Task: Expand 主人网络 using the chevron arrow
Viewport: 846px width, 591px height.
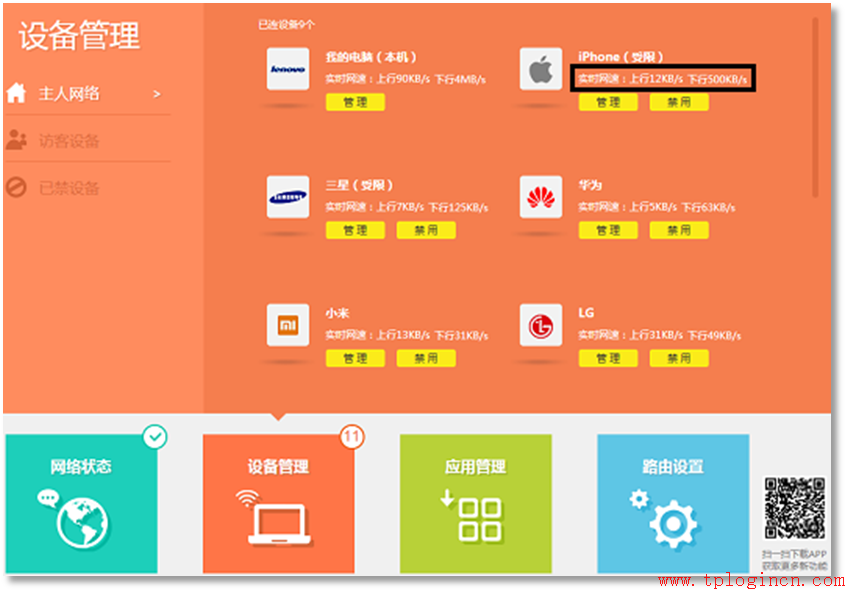Action: pos(156,93)
